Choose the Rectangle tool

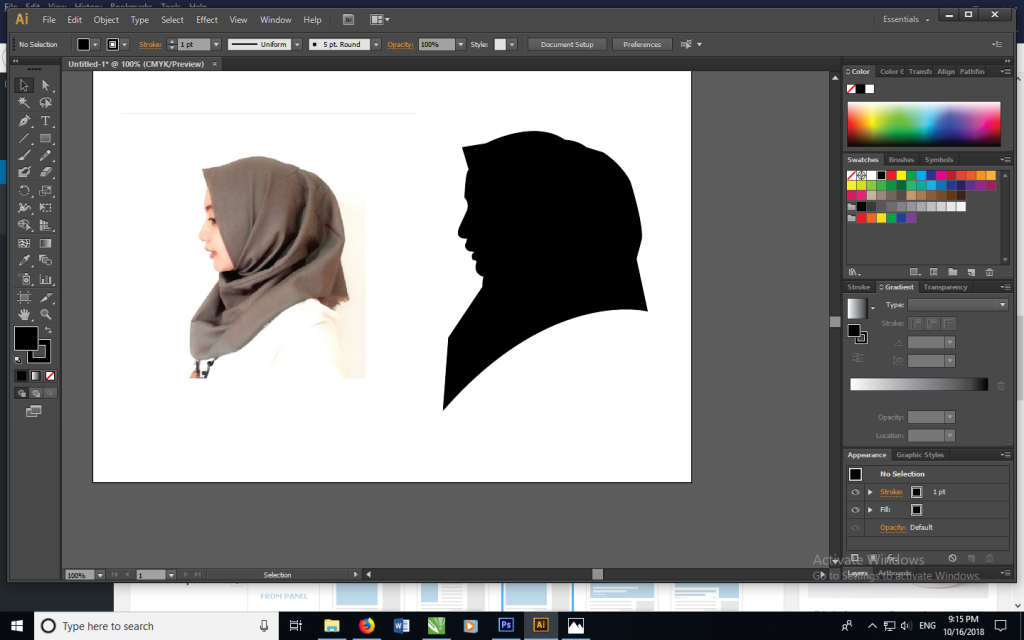[x=46, y=138]
